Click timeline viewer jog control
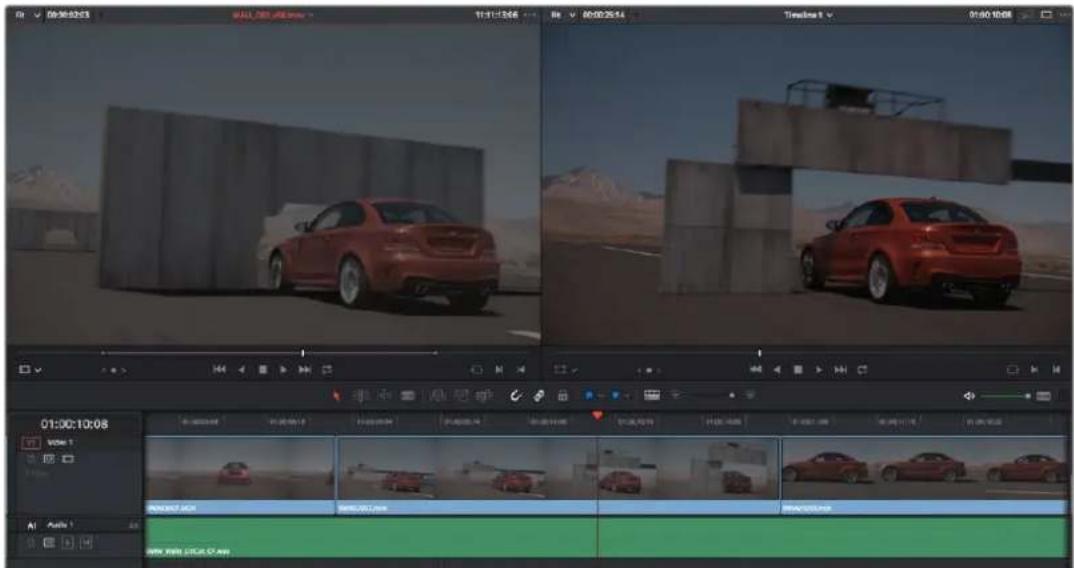 pyautogui.click(x=650, y=370)
